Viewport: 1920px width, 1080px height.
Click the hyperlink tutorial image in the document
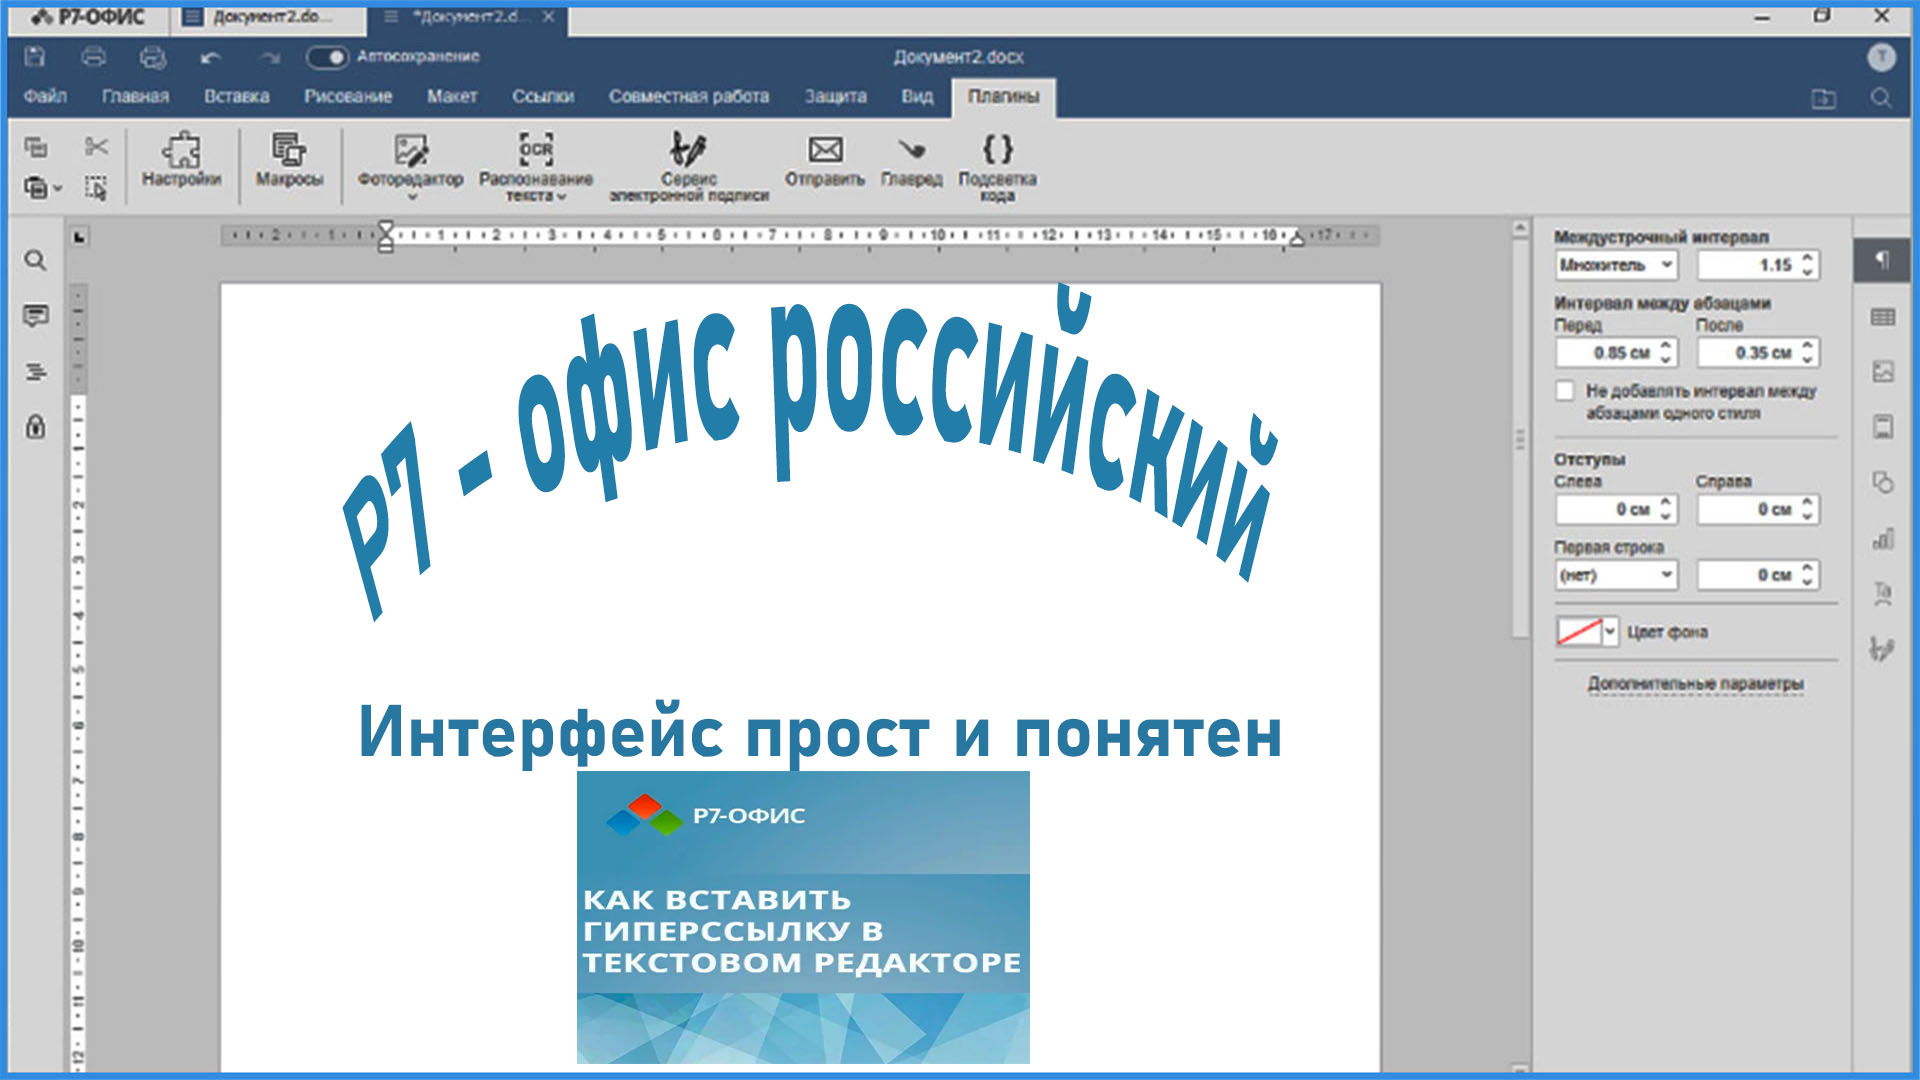coord(803,917)
